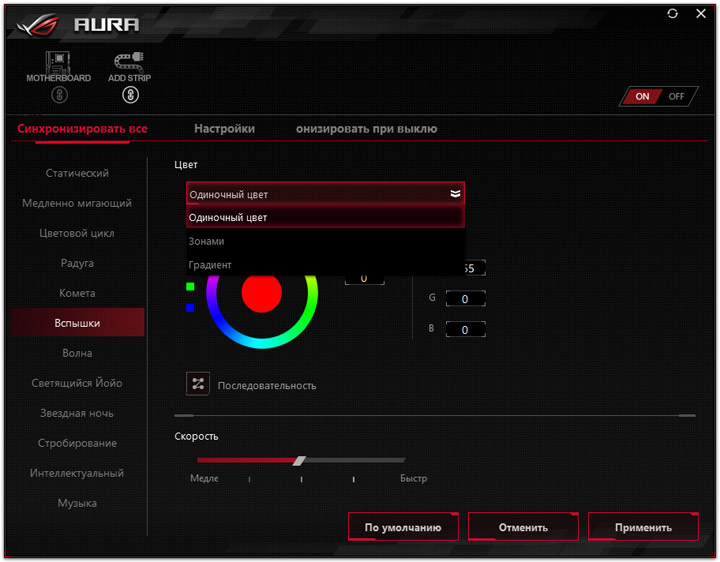
Task: Open the shutdown sync tab
Action: click(366, 129)
